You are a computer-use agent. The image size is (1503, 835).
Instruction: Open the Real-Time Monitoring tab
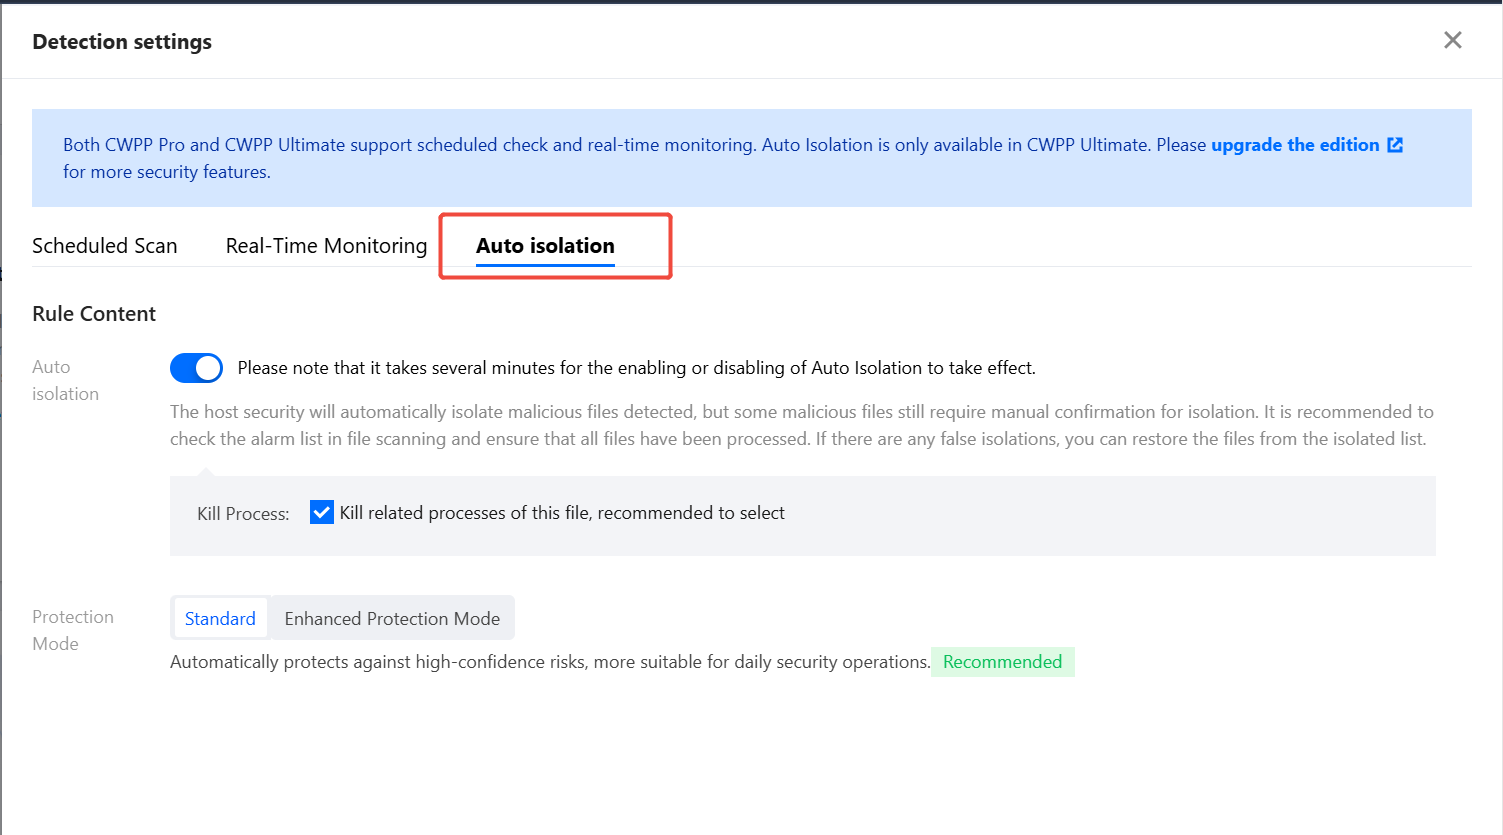pos(326,246)
